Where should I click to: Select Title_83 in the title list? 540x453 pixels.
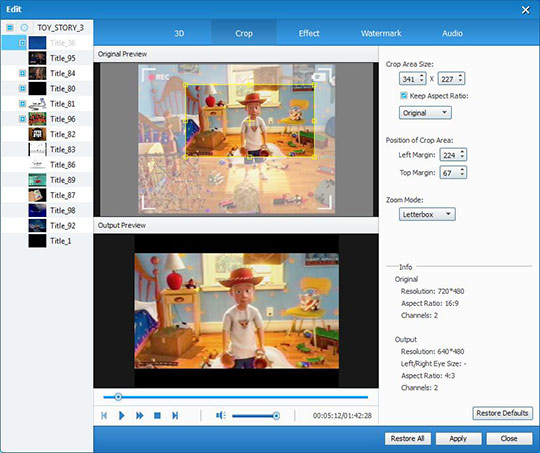point(63,150)
